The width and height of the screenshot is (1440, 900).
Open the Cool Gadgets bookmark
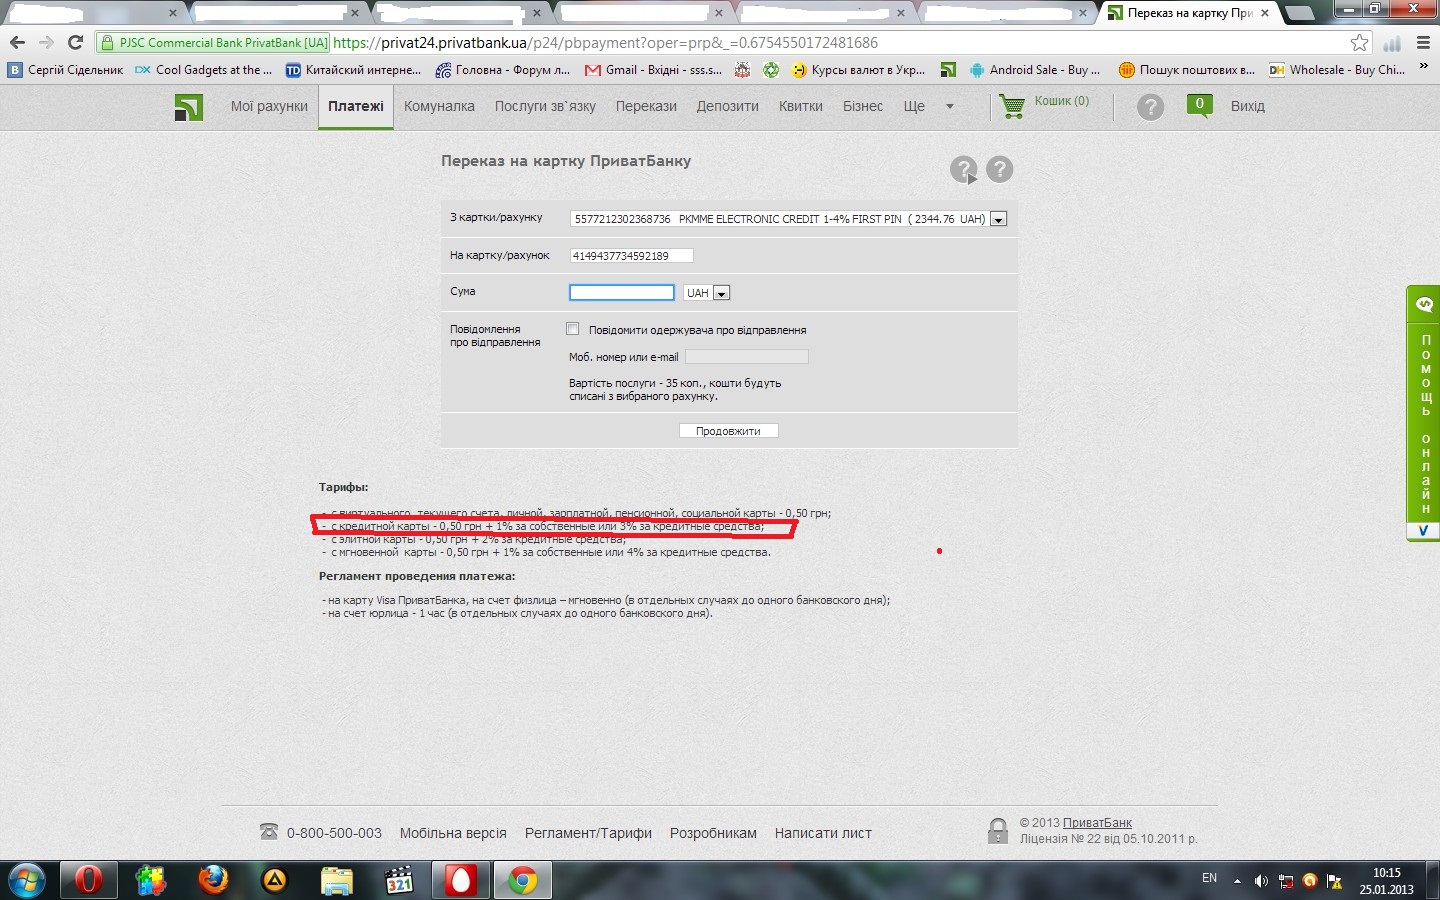pos(204,70)
